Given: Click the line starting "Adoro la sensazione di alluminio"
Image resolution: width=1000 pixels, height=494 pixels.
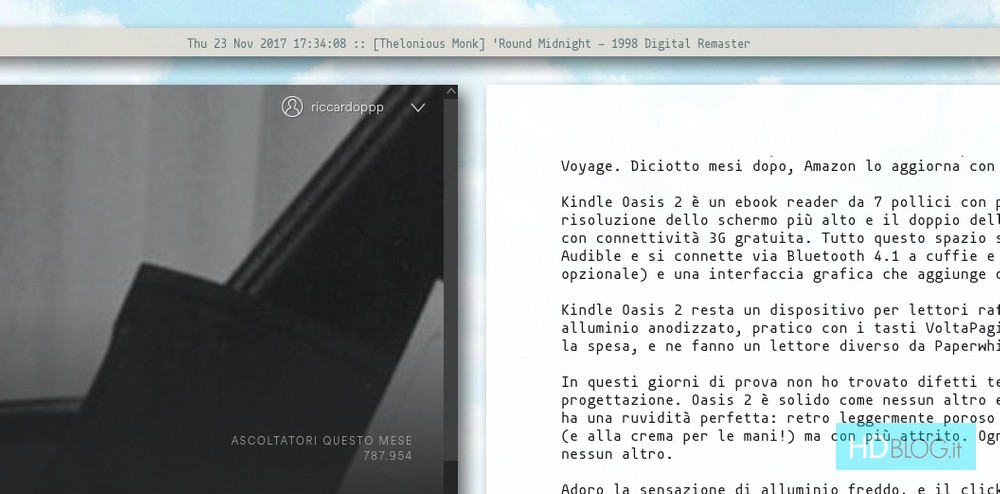Looking at the screenshot, I should click(780, 489).
